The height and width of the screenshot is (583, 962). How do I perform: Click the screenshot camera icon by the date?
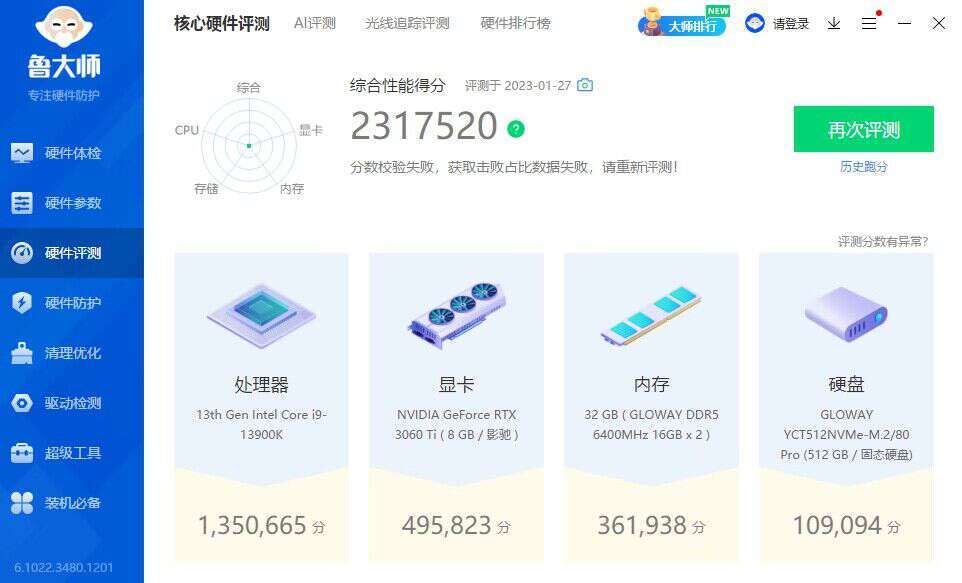pyautogui.click(x=585, y=85)
